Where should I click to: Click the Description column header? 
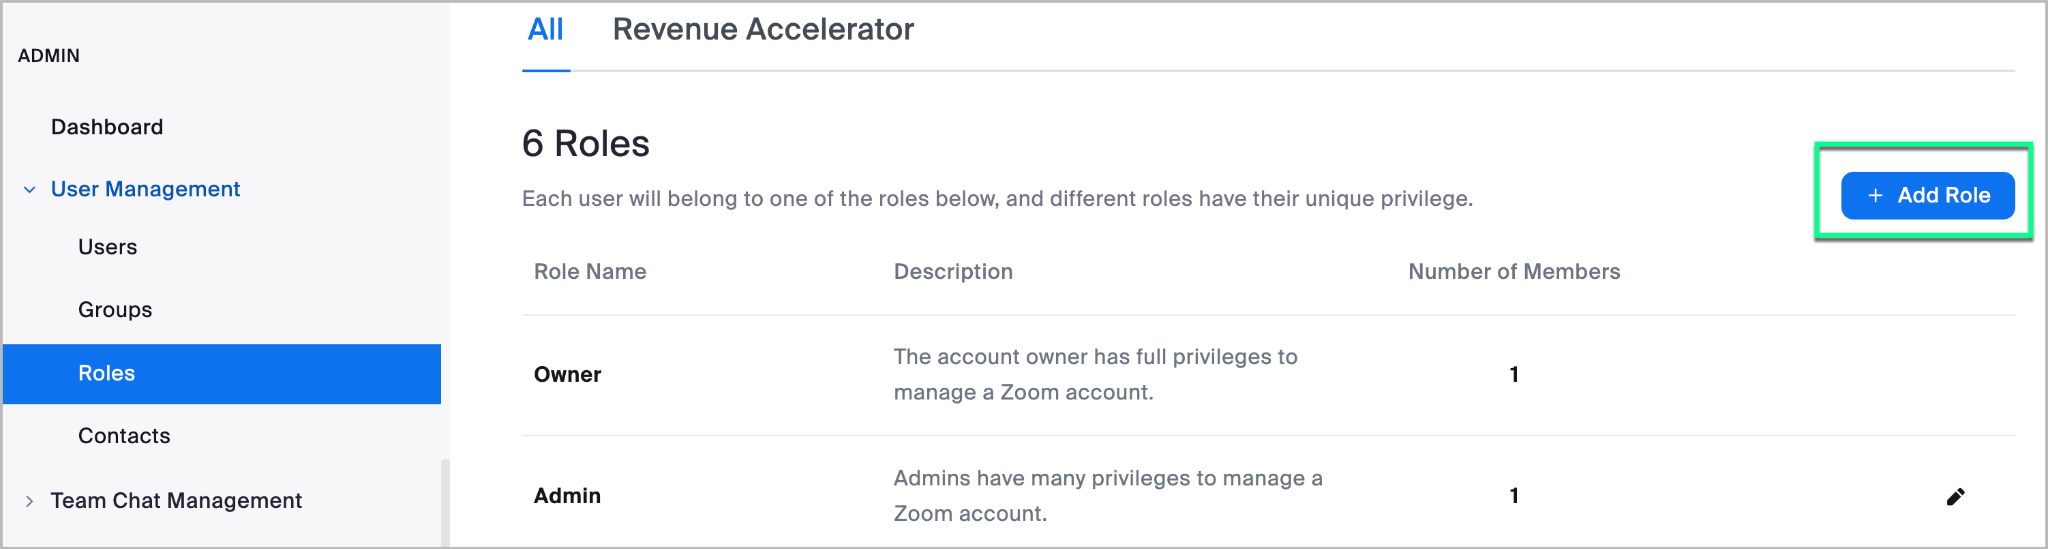point(953,272)
